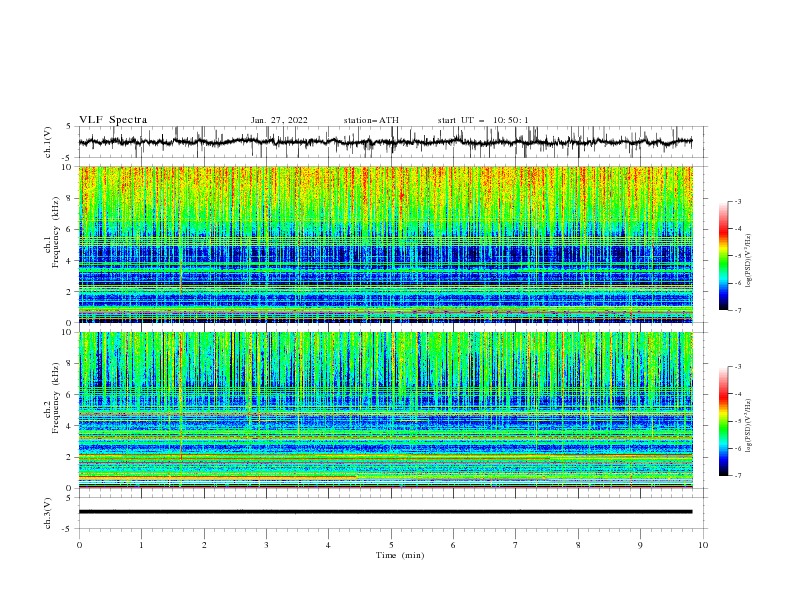Click the ch.1 voltage waveform trace

click(385, 142)
